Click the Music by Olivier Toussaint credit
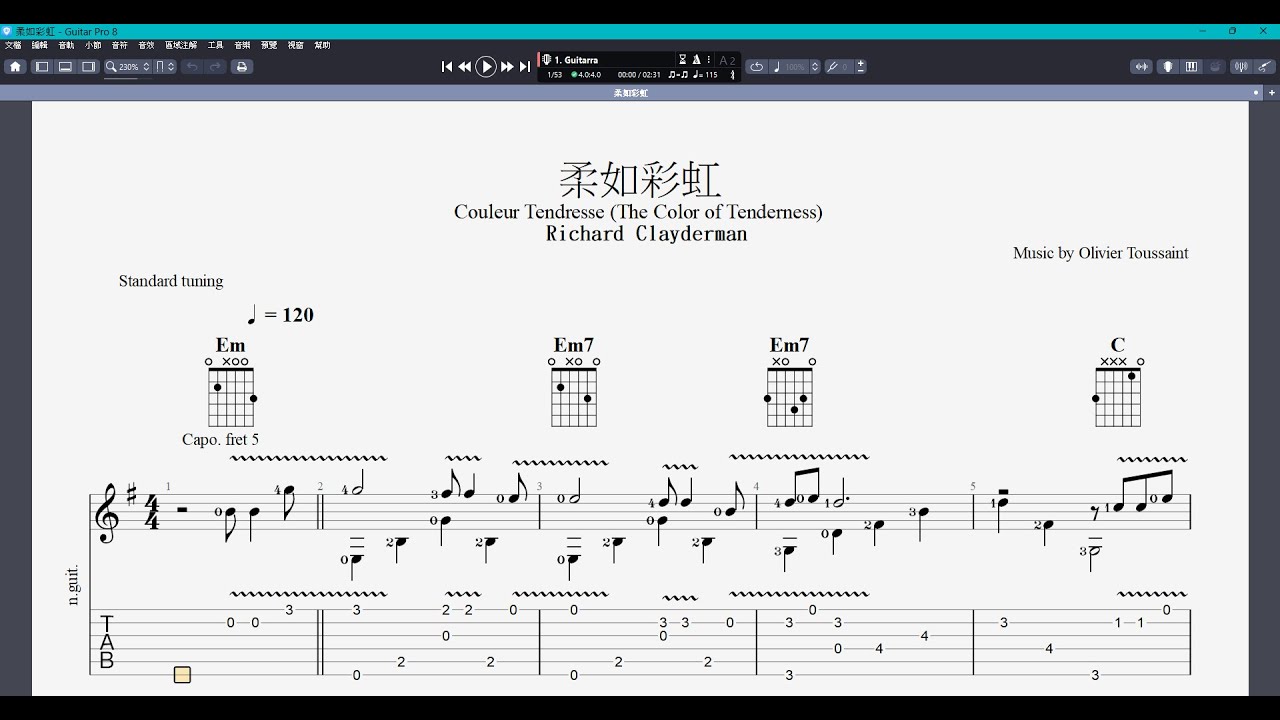Image resolution: width=1280 pixels, height=720 pixels. [1100, 253]
